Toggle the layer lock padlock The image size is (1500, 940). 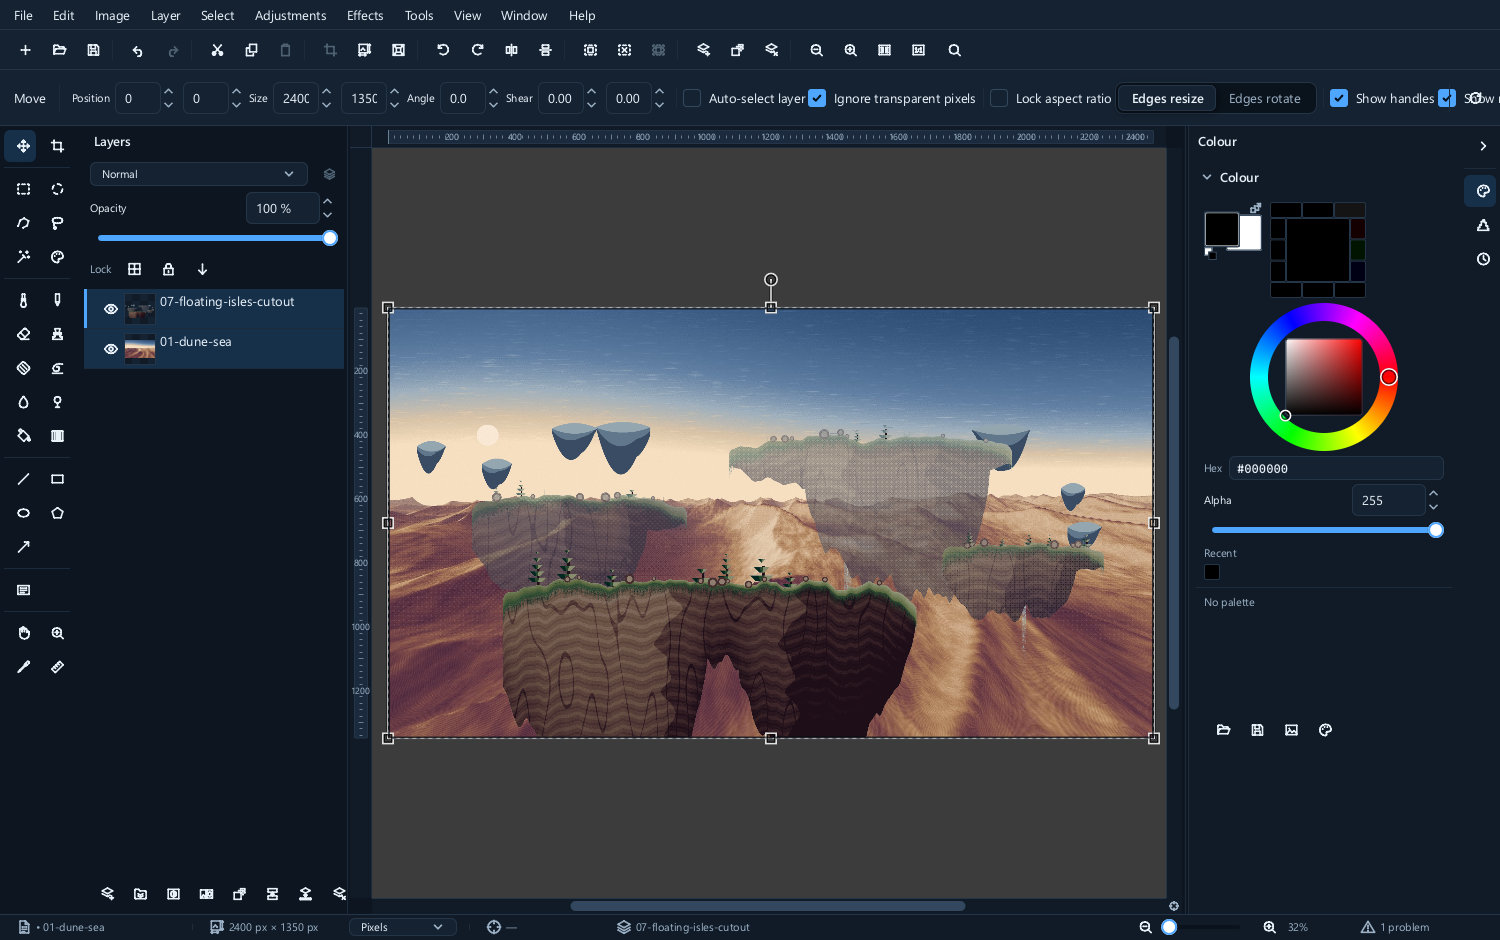tap(168, 269)
